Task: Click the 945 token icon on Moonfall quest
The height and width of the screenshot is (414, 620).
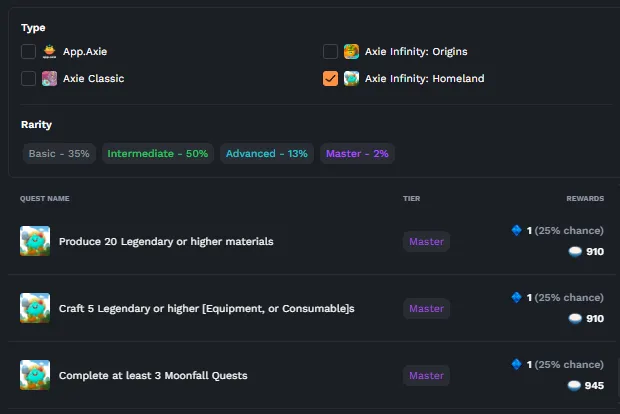Action: [574, 386]
